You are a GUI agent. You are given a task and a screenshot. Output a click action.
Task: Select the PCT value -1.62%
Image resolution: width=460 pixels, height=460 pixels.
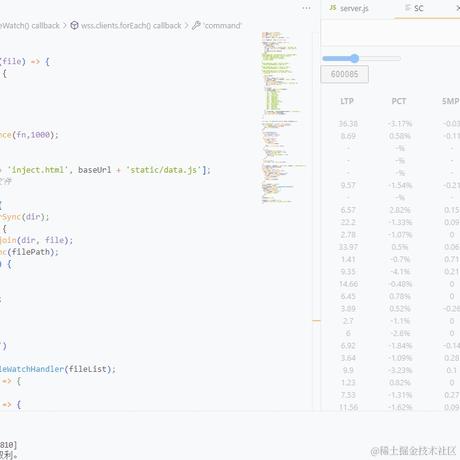pyautogui.click(x=400, y=407)
